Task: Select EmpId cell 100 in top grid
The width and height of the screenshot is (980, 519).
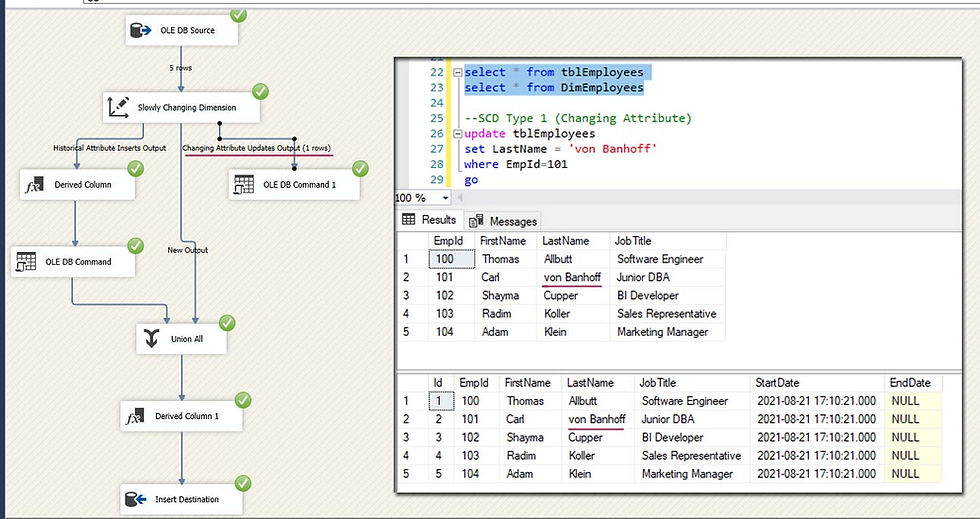Action: pos(450,259)
